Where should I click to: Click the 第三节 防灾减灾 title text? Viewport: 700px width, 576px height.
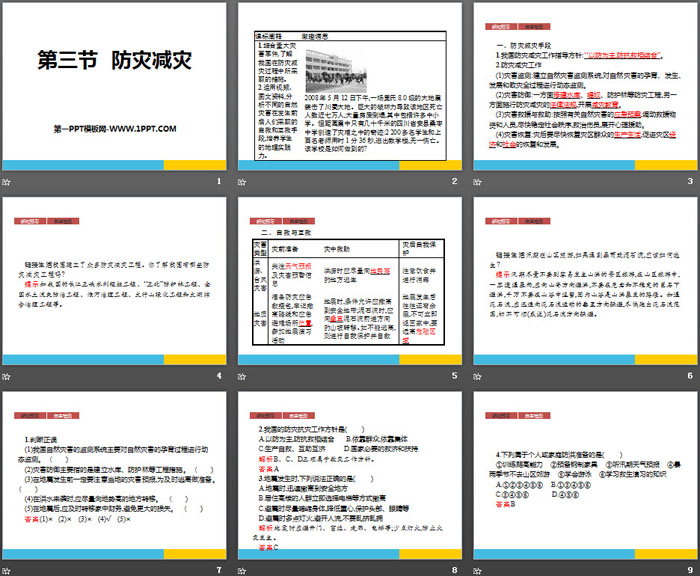[114, 60]
